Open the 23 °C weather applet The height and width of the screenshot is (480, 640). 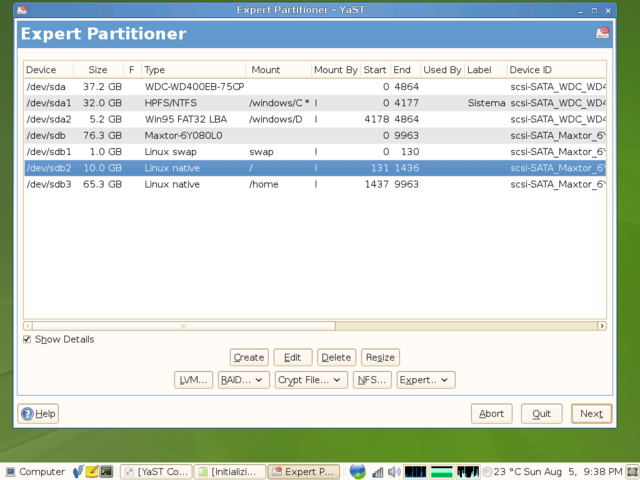[502, 472]
